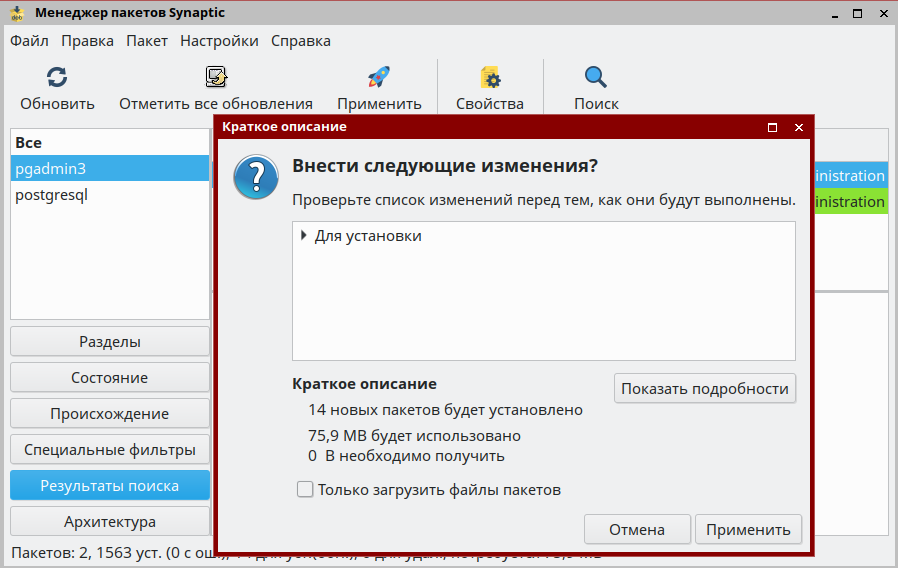Click the blue highlighted package row
This screenshot has width=898, height=568.
click(850, 175)
